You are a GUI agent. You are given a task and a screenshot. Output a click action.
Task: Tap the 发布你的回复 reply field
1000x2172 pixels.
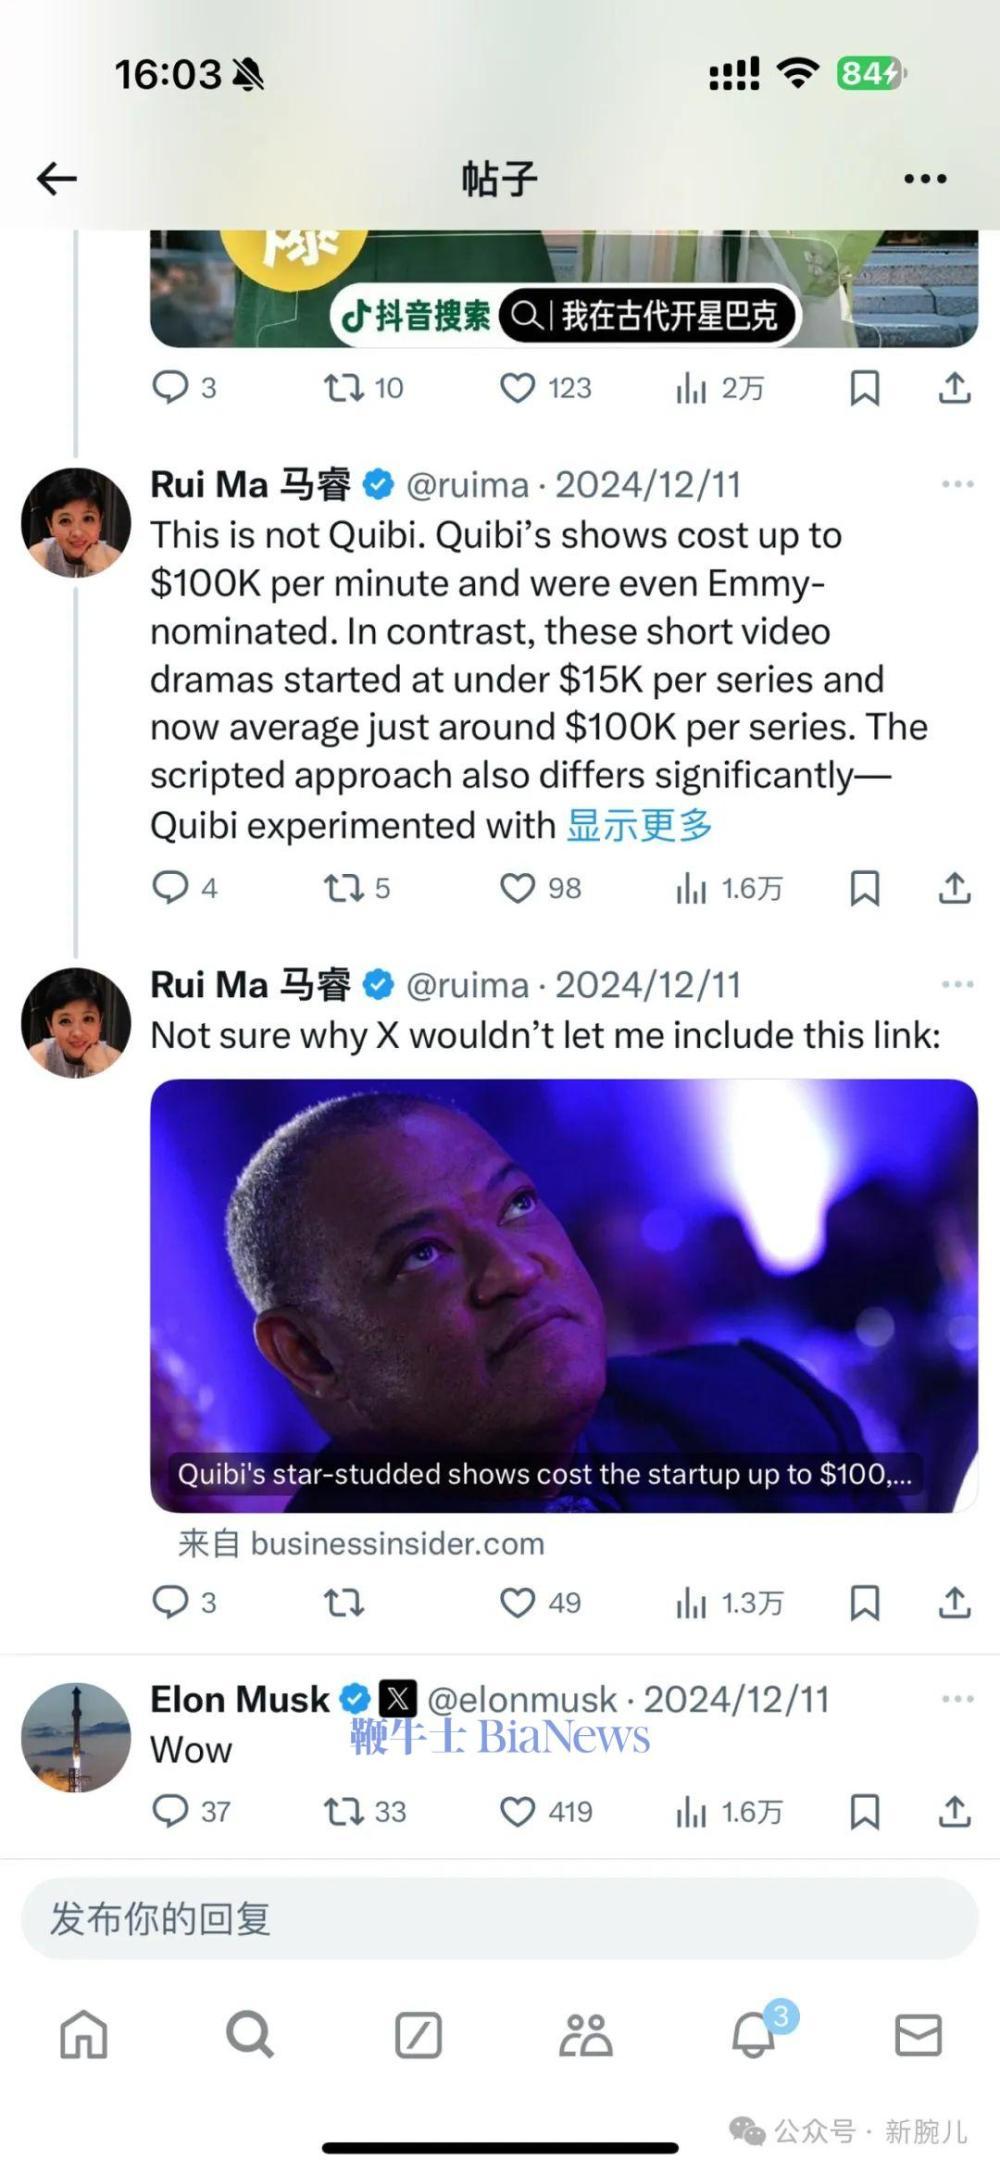click(x=500, y=1919)
